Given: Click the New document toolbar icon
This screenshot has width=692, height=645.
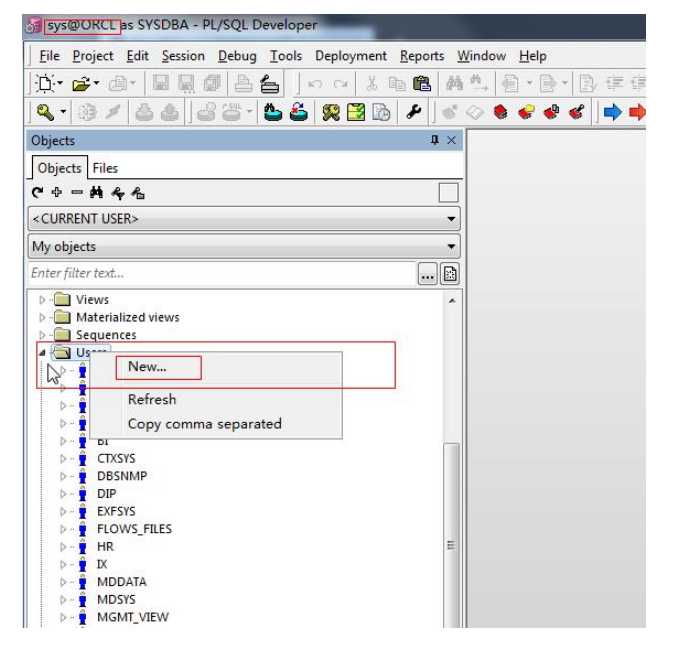Looking at the screenshot, I should [45, 83].
